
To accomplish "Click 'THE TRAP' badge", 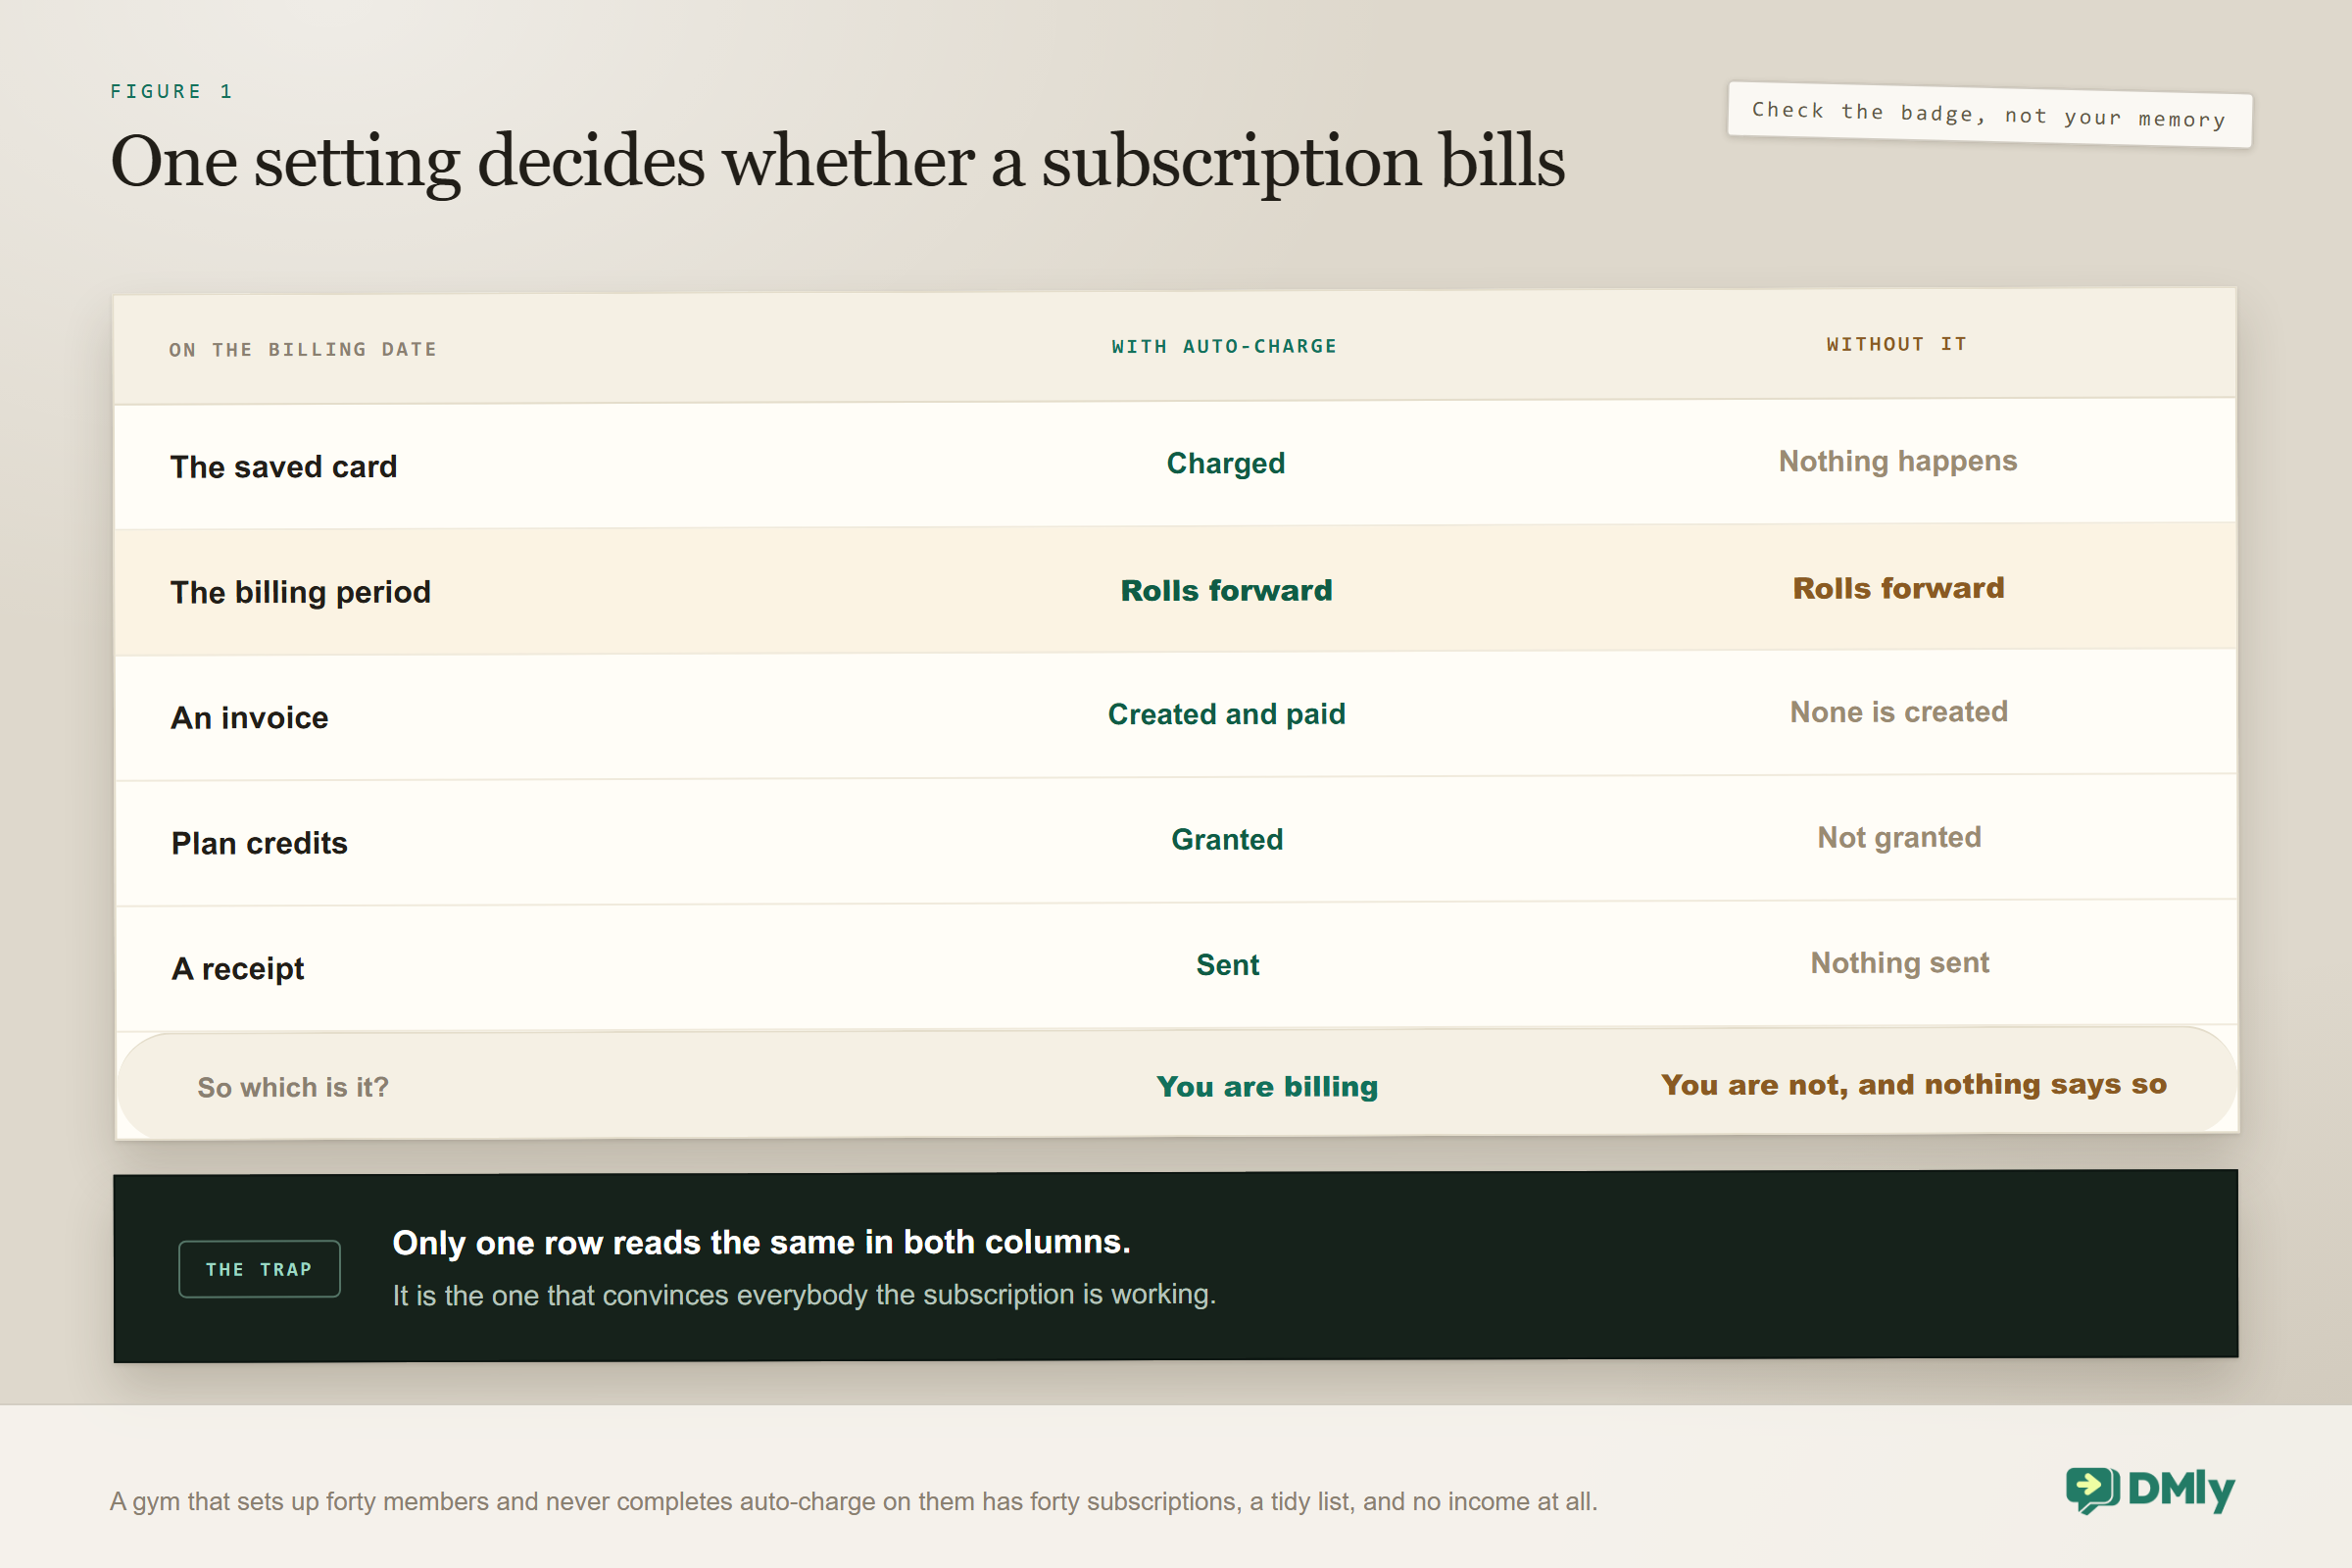I will click(x=259, y=1269).
